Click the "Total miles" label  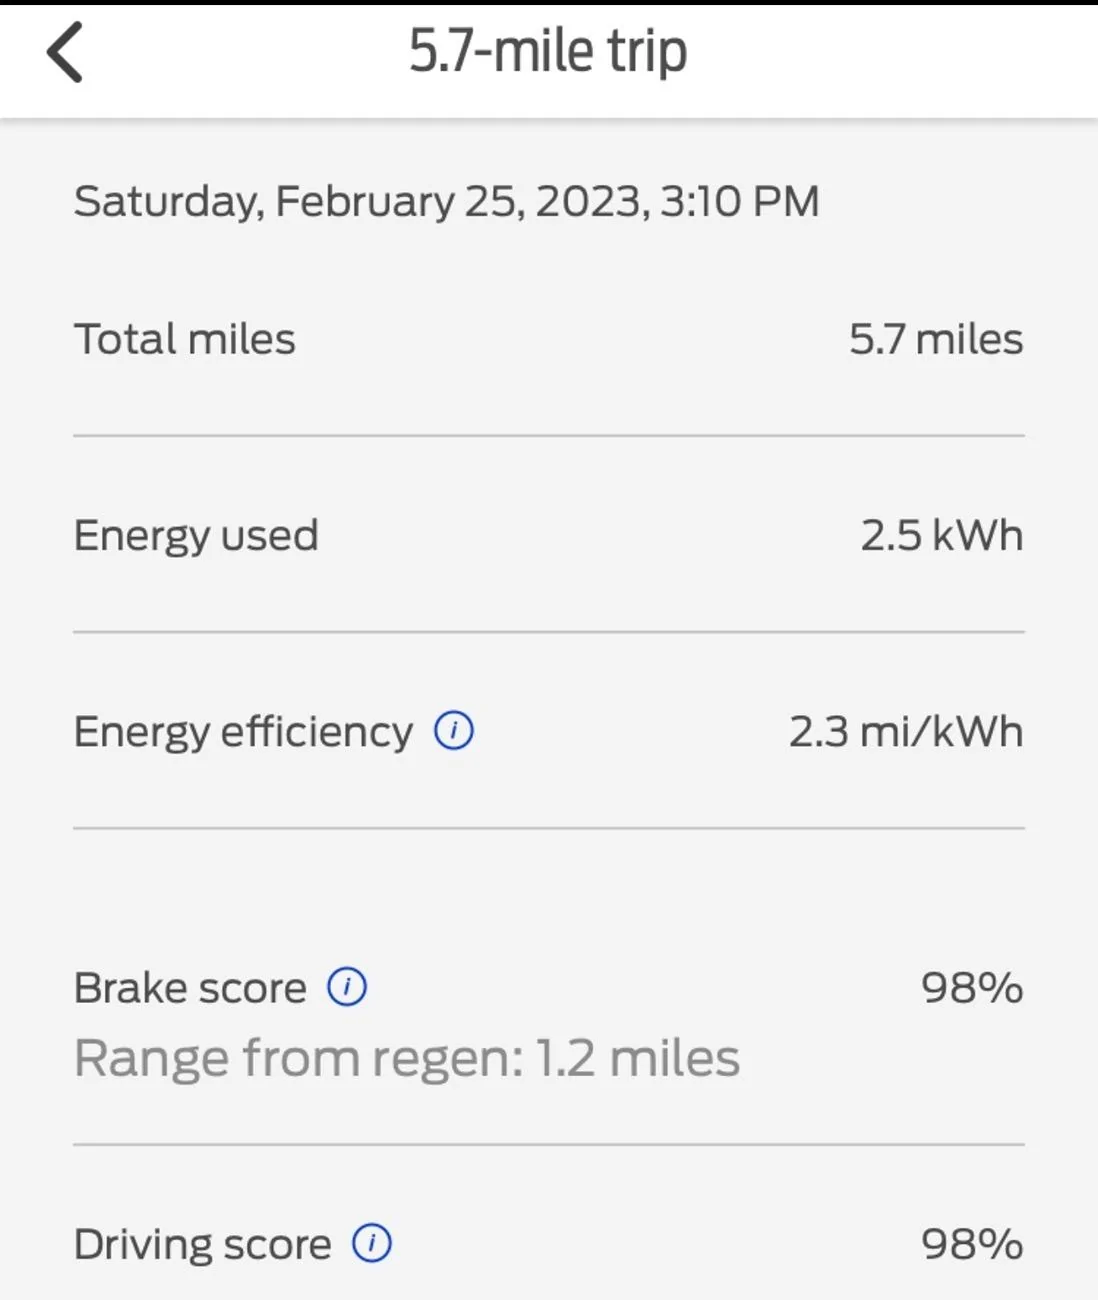pyautogui.click(x=185, y=339)
